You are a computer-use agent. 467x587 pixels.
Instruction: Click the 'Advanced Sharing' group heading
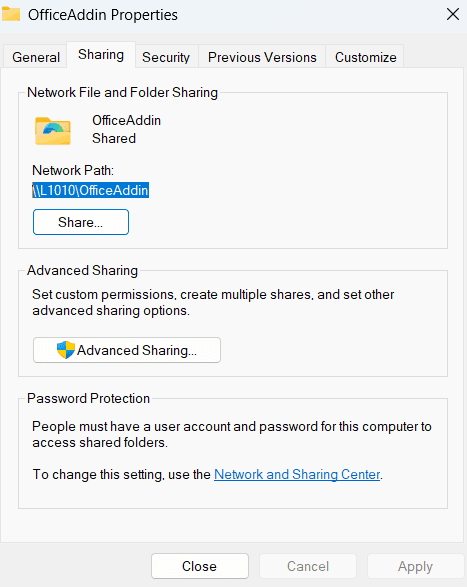(82, 270)
